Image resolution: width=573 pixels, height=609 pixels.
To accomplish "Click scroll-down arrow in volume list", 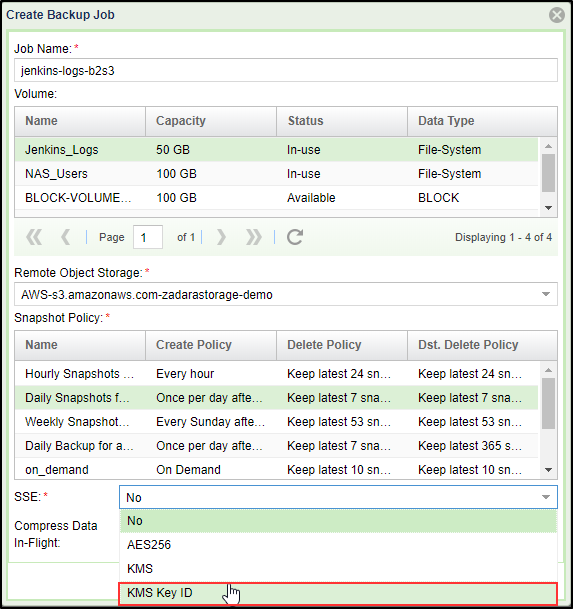I will tap(548, 208).
